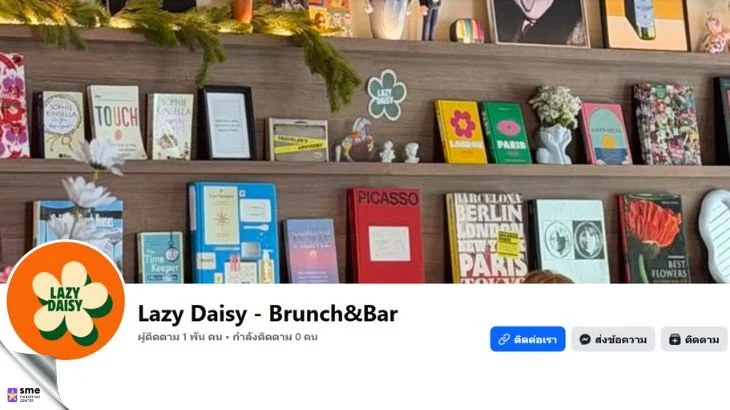Click the Lazy Daisy - Brunch&Bar page title

(268, 313)
